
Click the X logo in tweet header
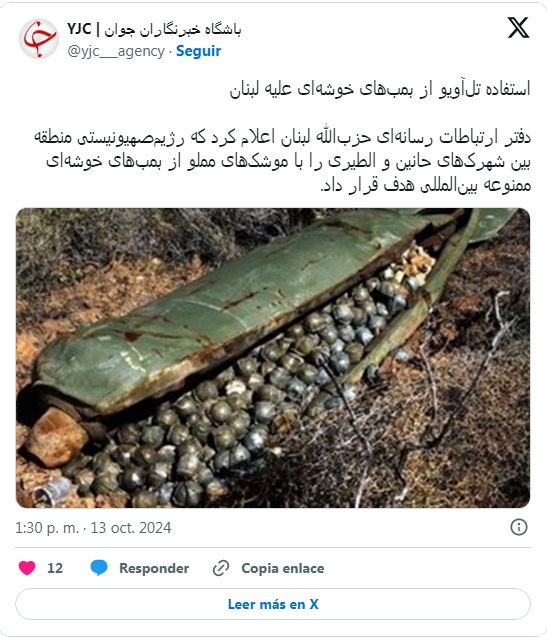(x=518, y=28)
